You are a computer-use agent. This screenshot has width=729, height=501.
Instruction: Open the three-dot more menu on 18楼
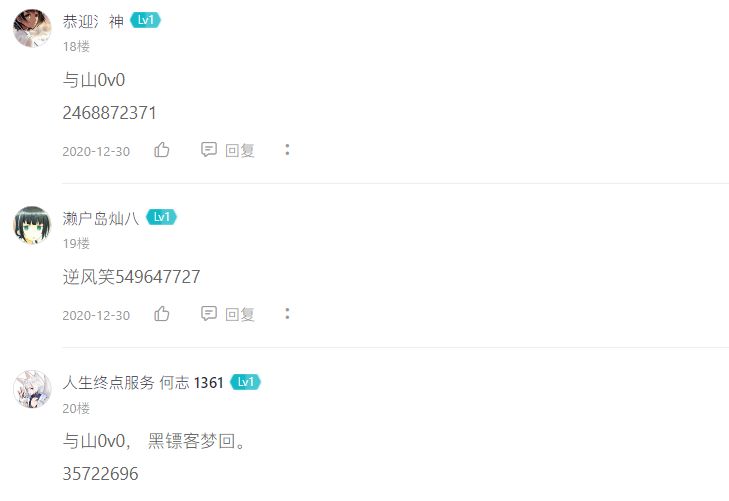tap(287, 150)
